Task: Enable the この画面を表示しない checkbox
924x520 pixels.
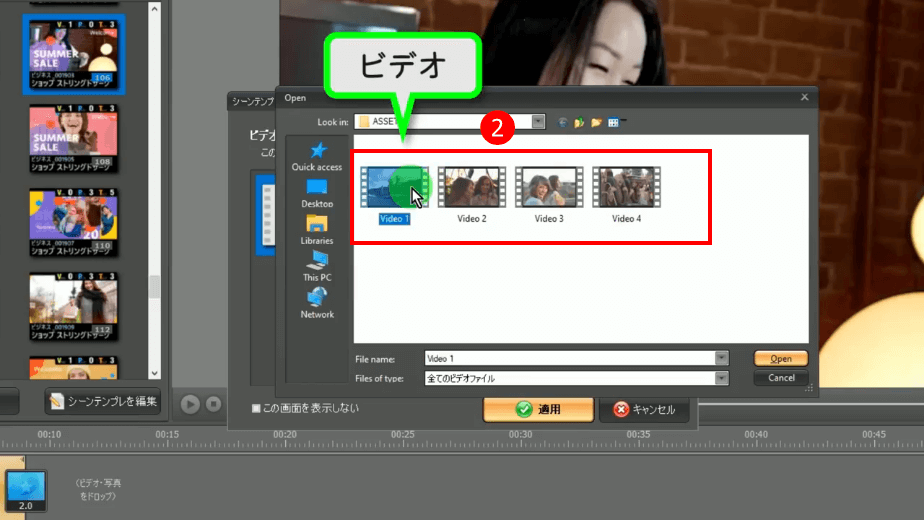Action: click(256, 408)
